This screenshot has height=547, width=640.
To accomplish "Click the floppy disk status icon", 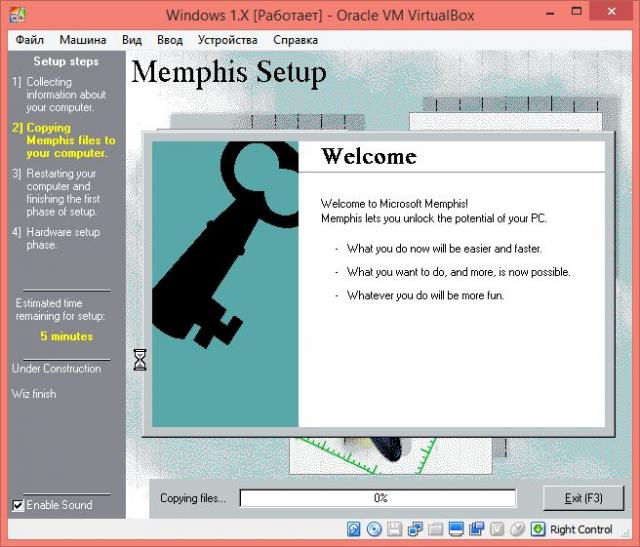I will (x=394, y=529).
